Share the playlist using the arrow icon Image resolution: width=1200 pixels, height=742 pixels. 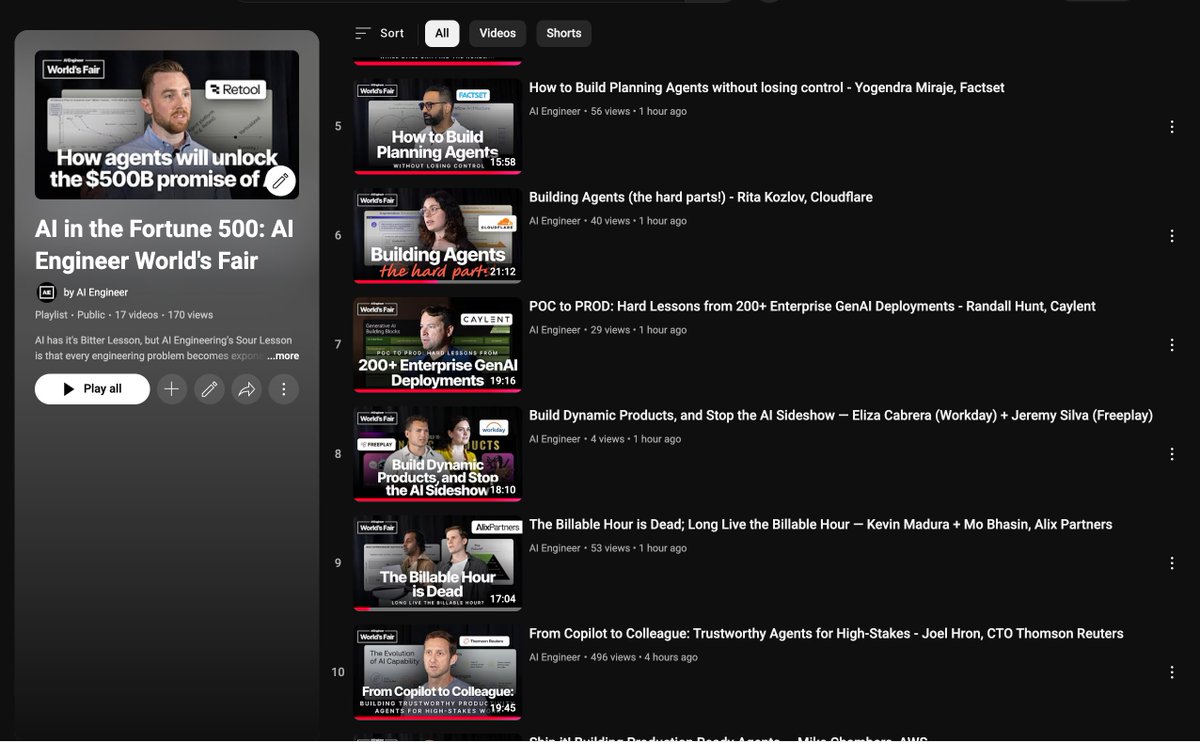click(246, 389)
